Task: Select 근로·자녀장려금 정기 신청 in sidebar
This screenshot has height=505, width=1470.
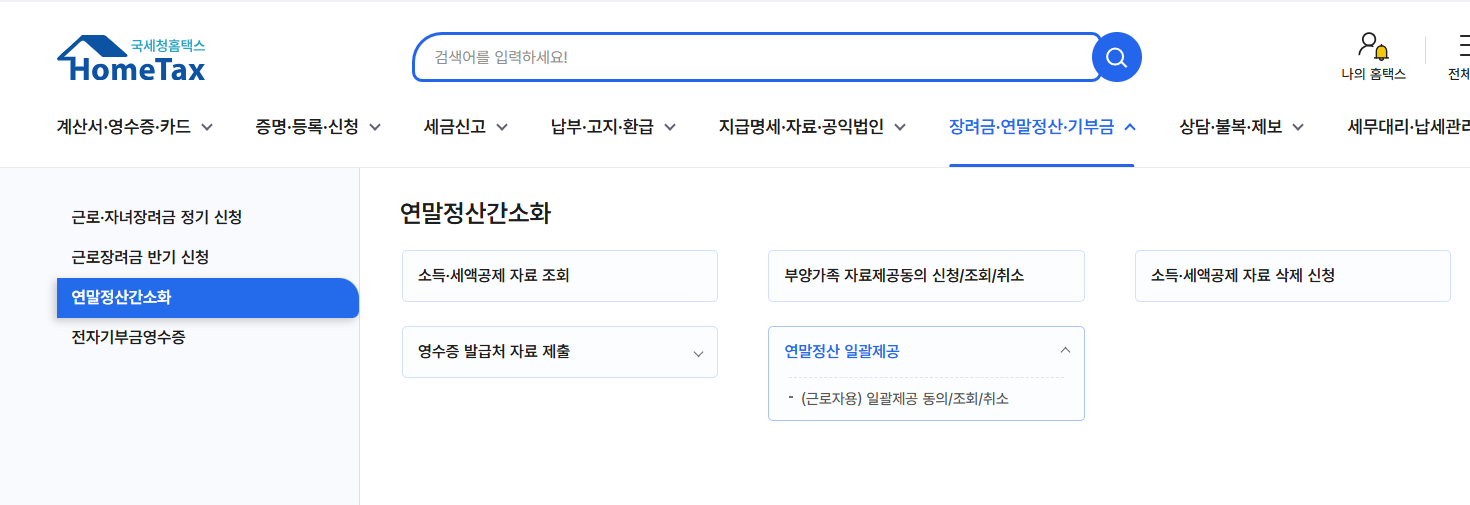Action: [x=157, y=217]
